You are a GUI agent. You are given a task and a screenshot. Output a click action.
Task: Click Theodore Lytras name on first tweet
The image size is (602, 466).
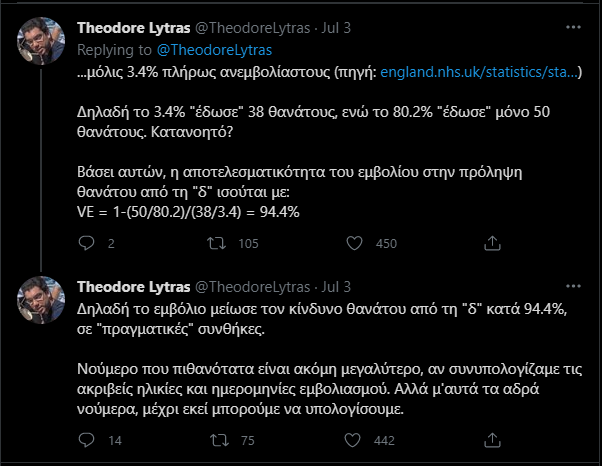[x=135, y=27]
